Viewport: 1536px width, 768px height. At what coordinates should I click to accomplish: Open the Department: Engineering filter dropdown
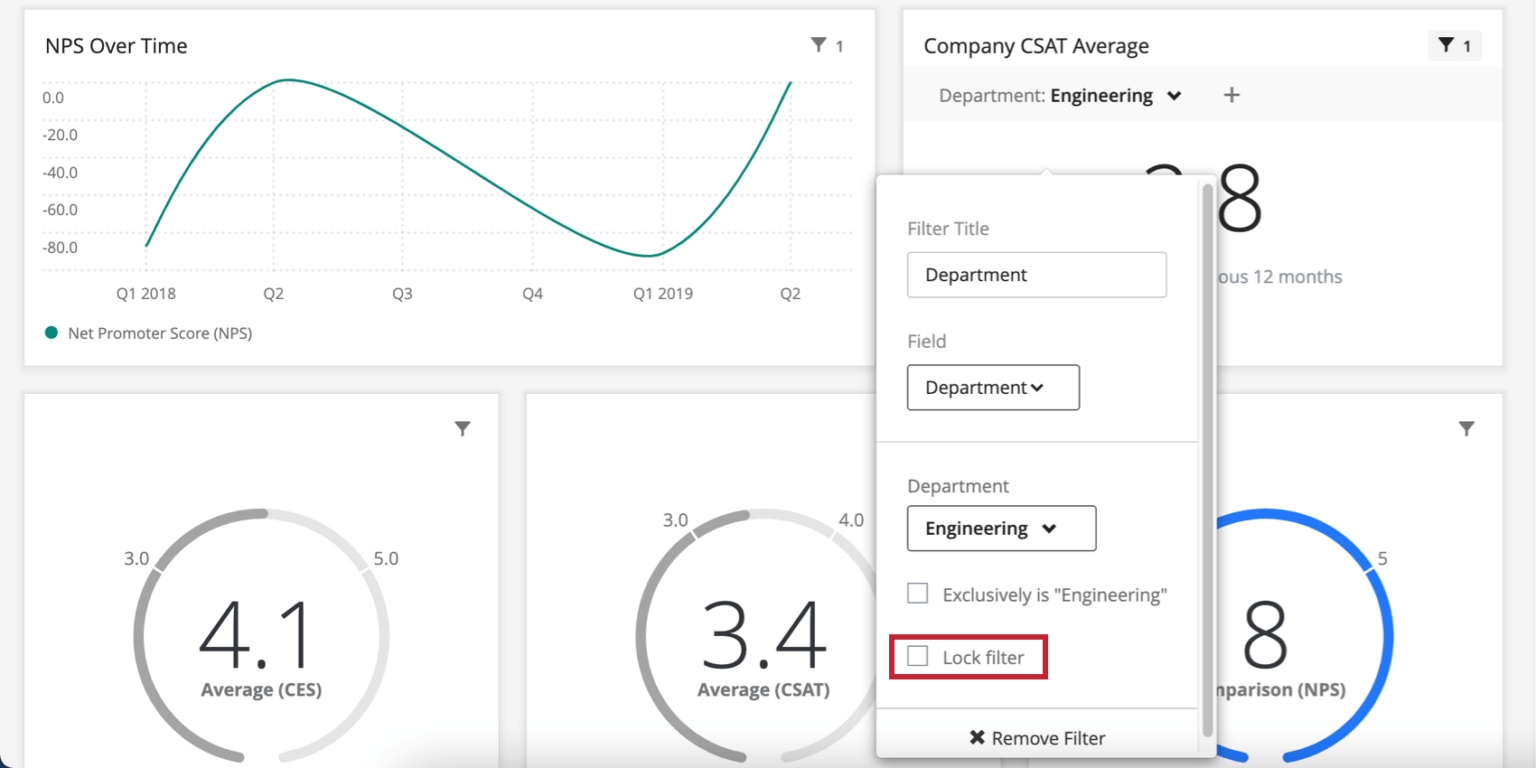(x=1056, y=95)
